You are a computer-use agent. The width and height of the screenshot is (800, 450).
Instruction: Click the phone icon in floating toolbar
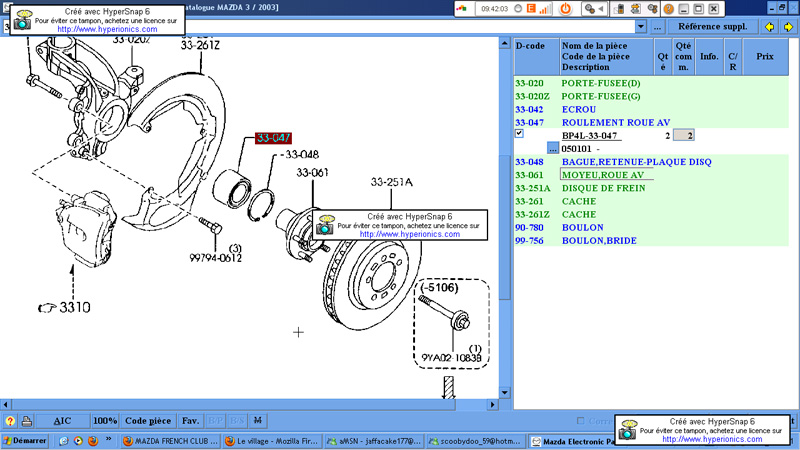(619, 9)
